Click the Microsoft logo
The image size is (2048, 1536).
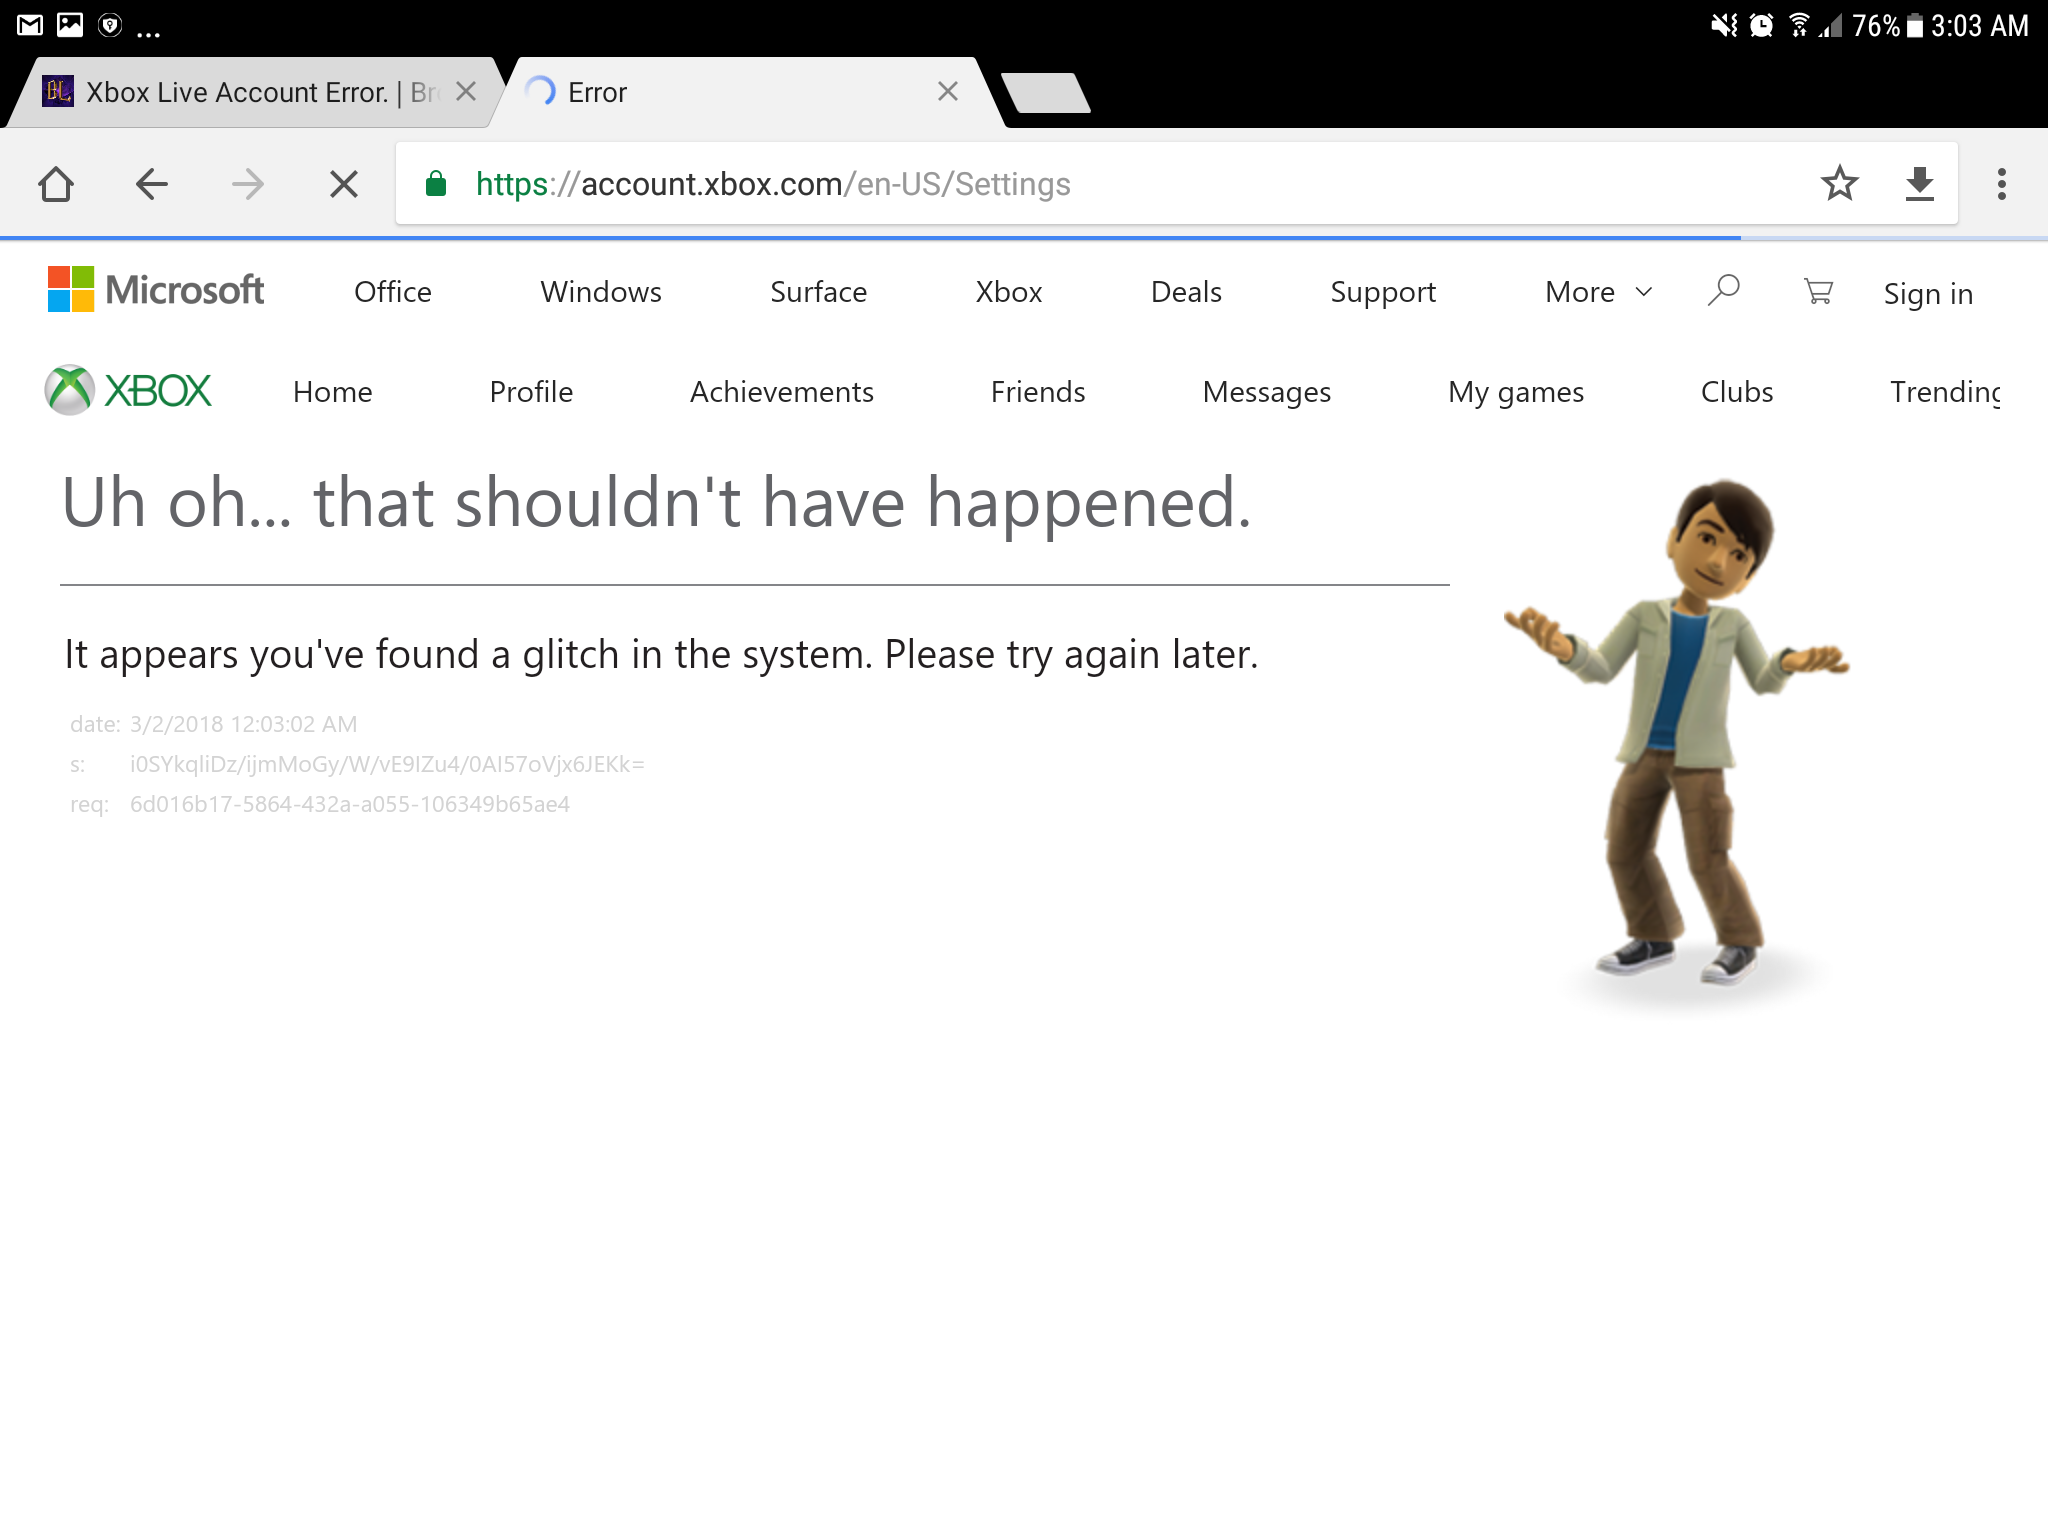156,290
